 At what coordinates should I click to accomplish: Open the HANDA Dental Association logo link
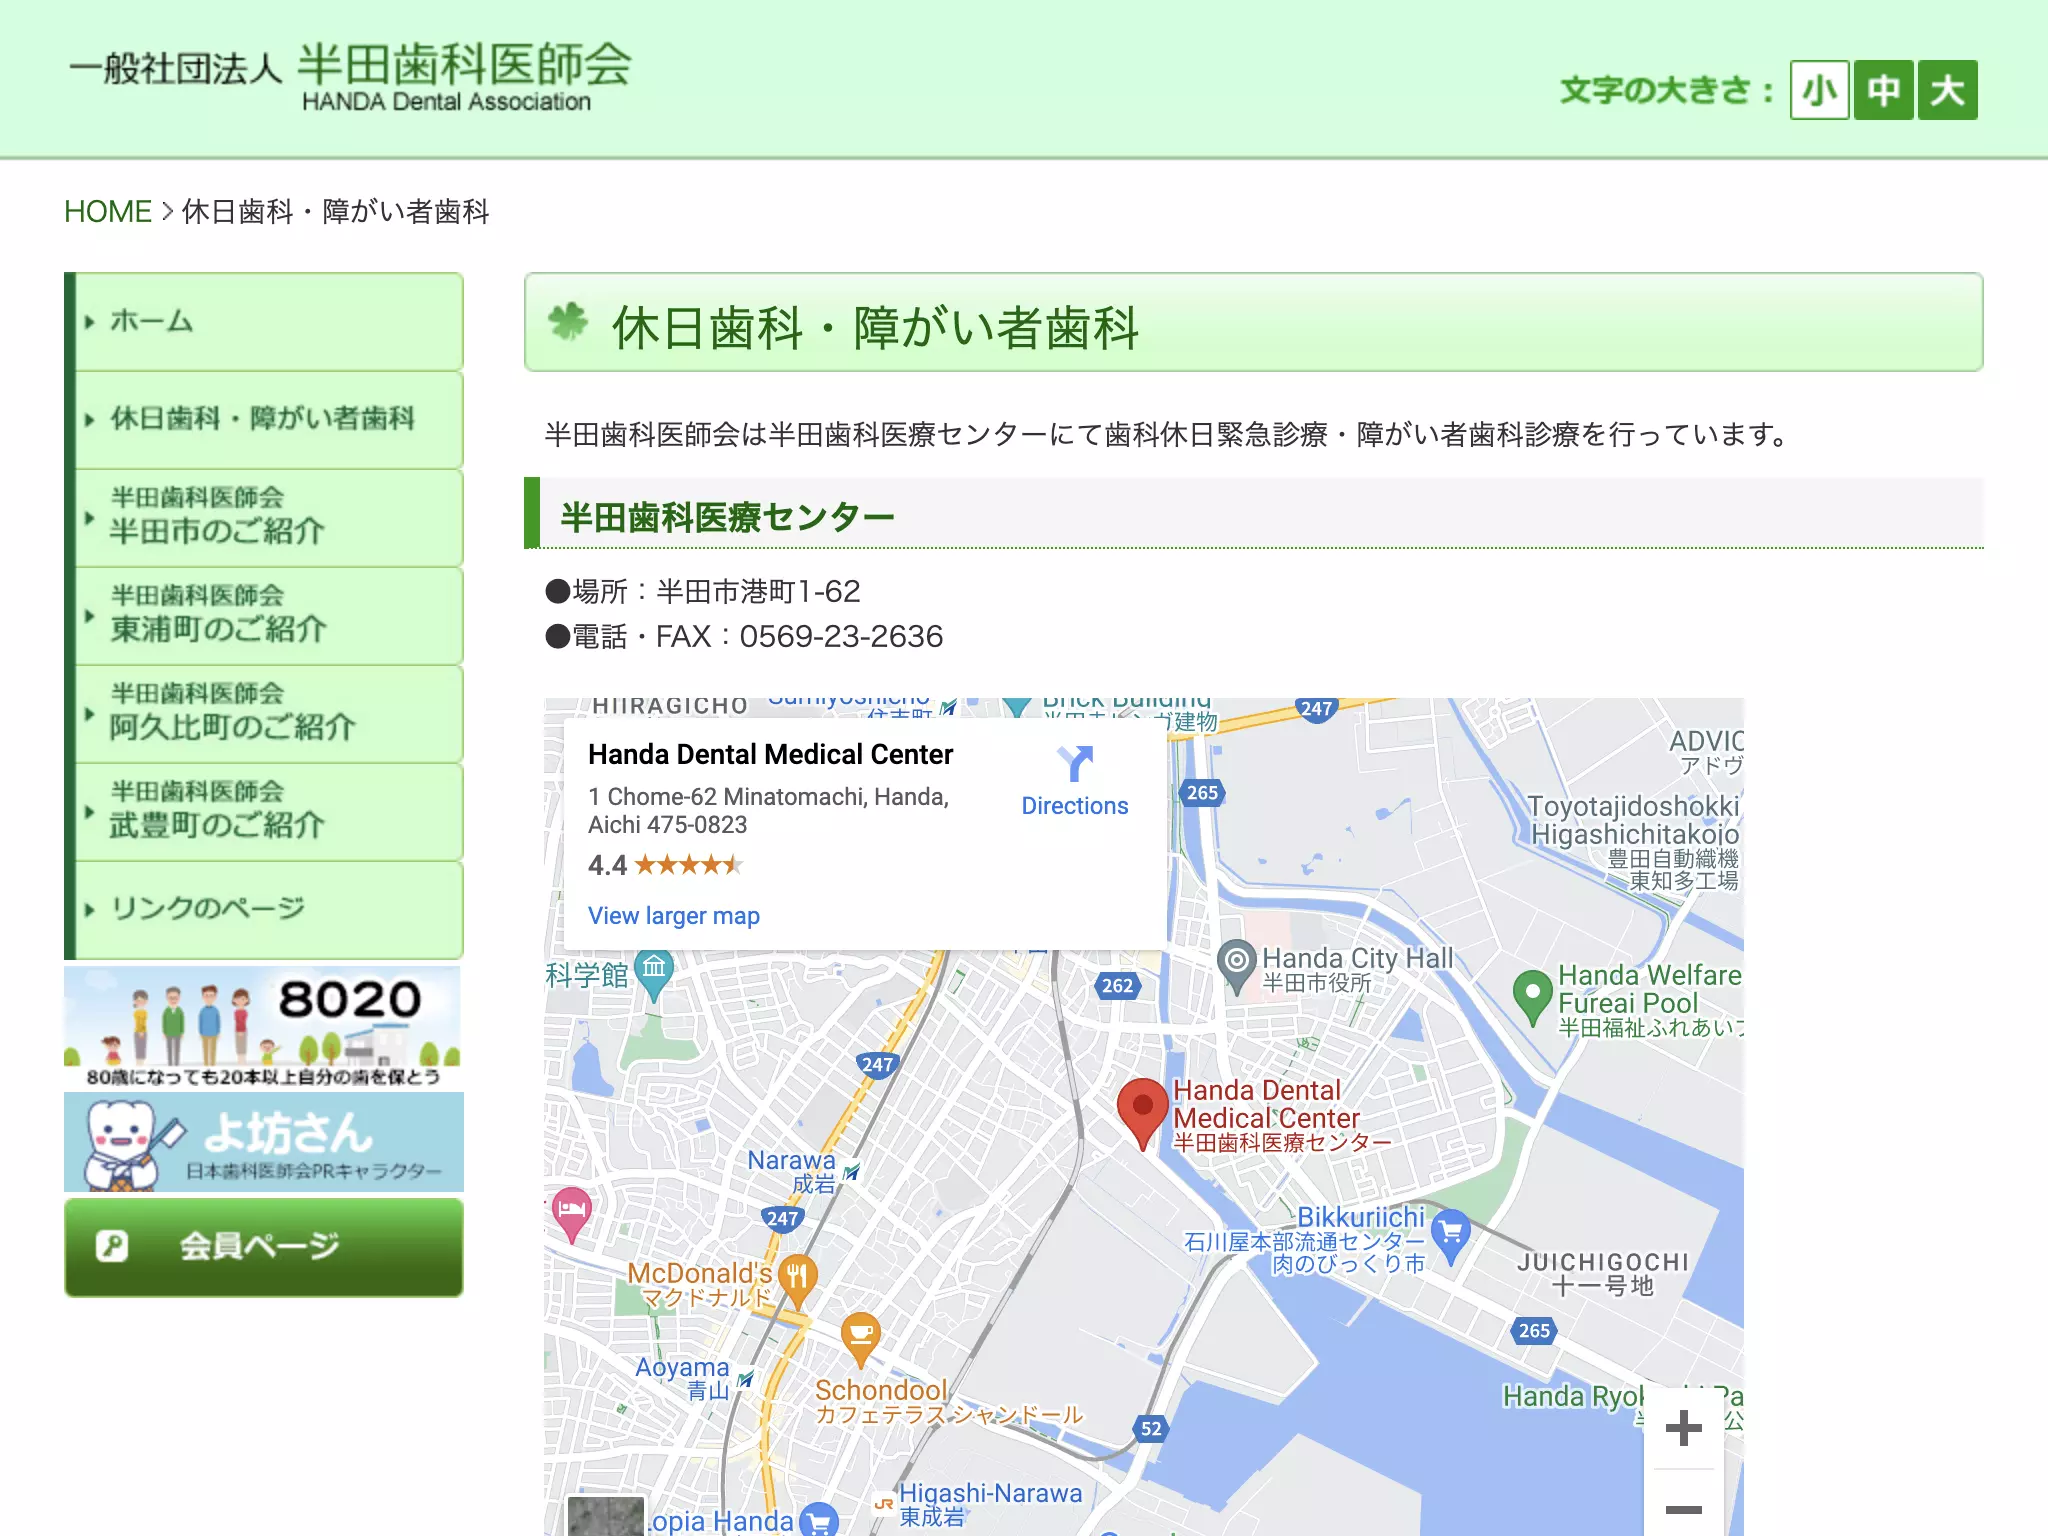(x=350, y=76)
